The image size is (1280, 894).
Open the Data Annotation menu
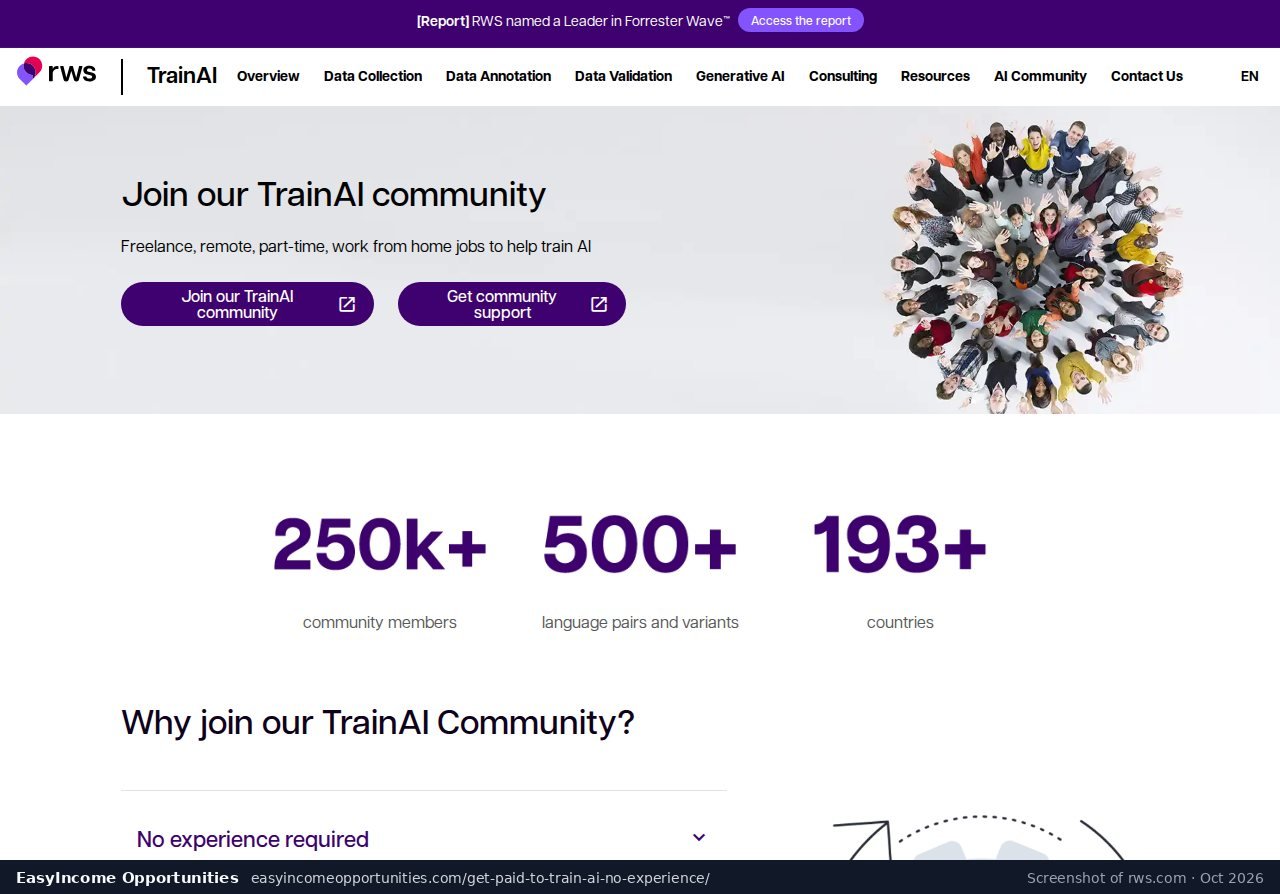[x=498, y=76]
